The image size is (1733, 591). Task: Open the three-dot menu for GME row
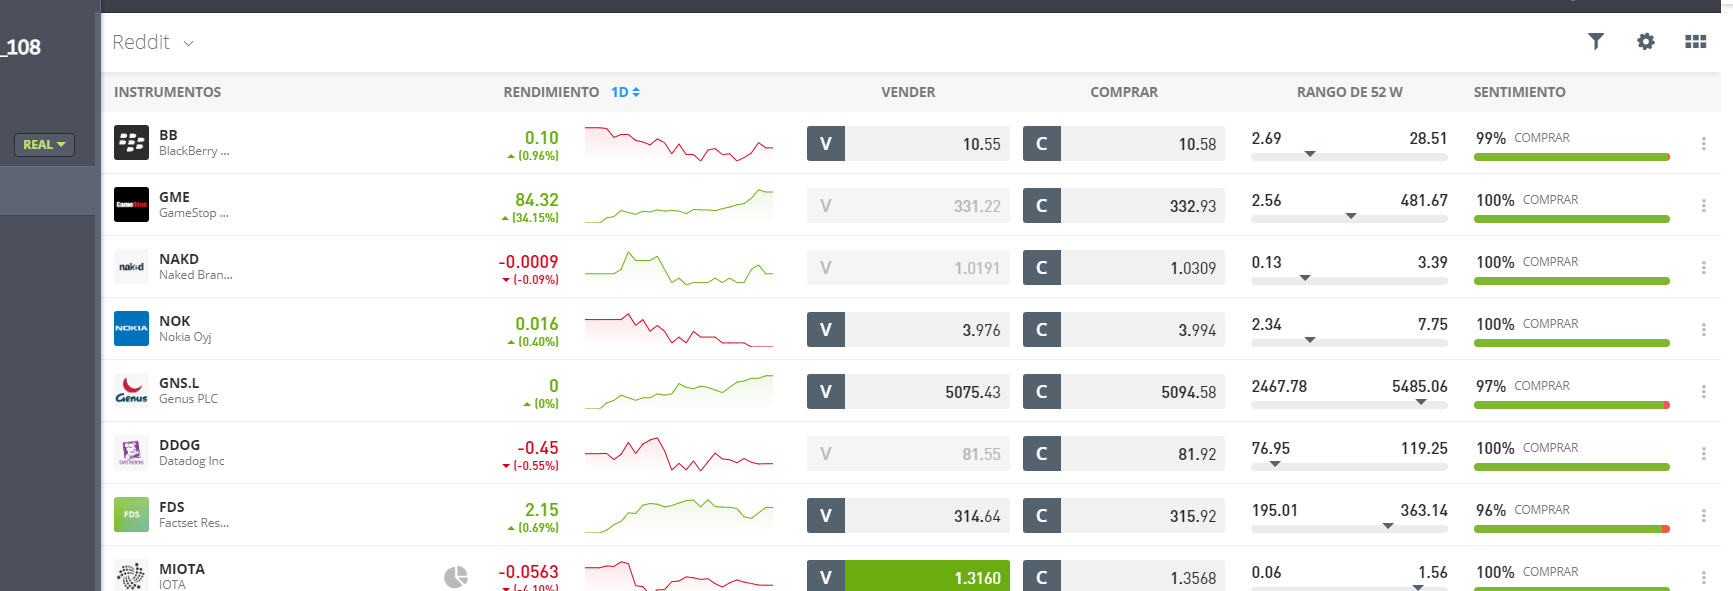pyautogui.click(x=1704, y=206)
